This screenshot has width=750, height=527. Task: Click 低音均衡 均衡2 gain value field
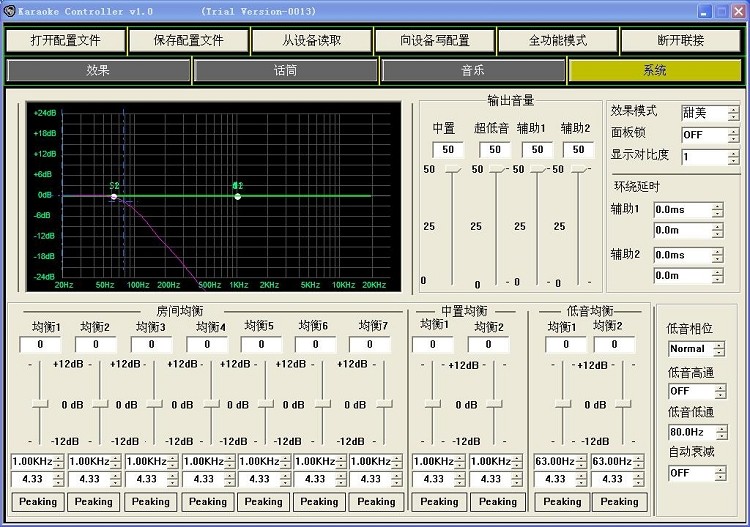pyautogui.click(x=615, y=344)
